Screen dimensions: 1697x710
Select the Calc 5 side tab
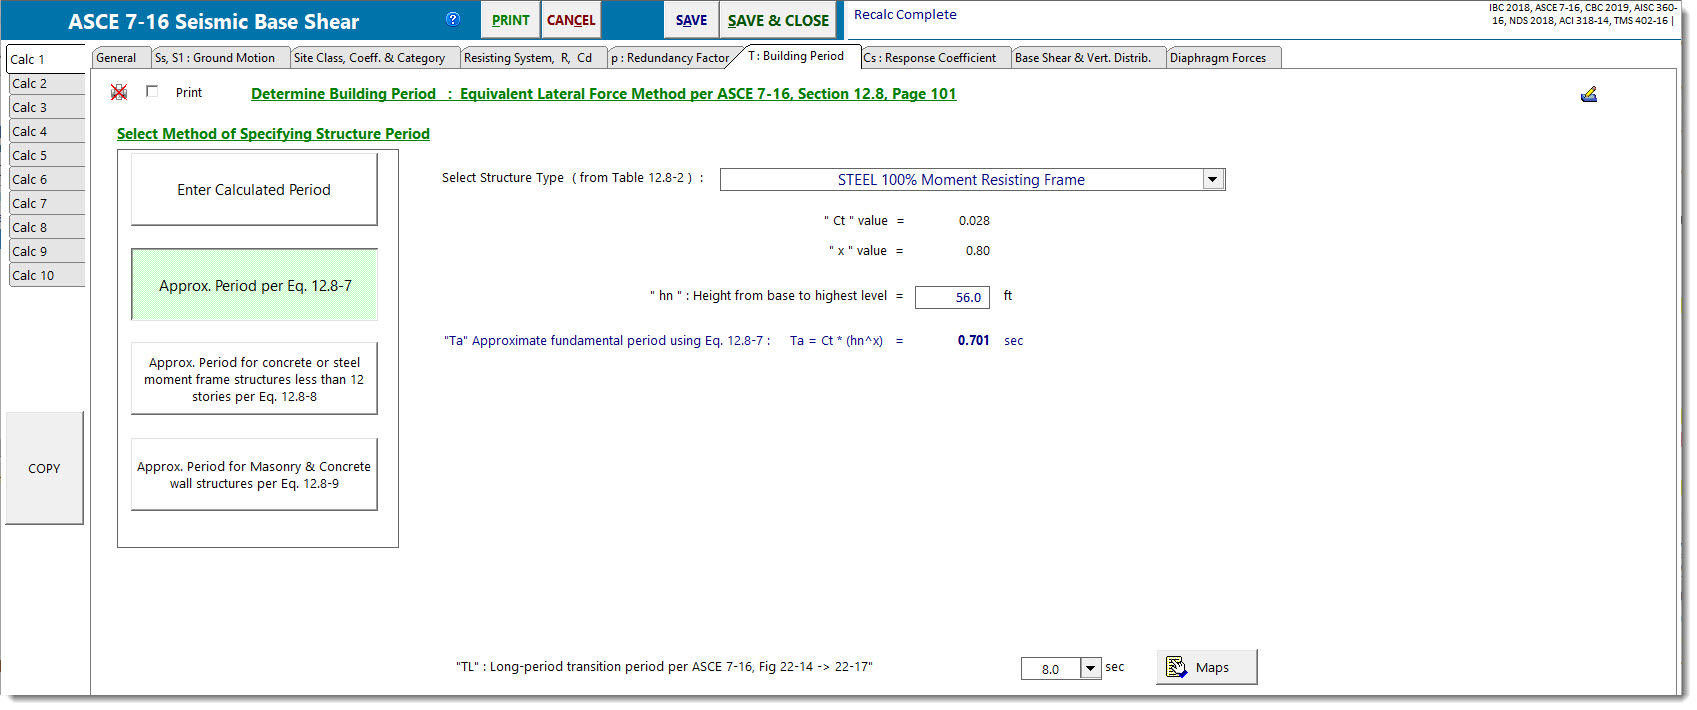45,155
